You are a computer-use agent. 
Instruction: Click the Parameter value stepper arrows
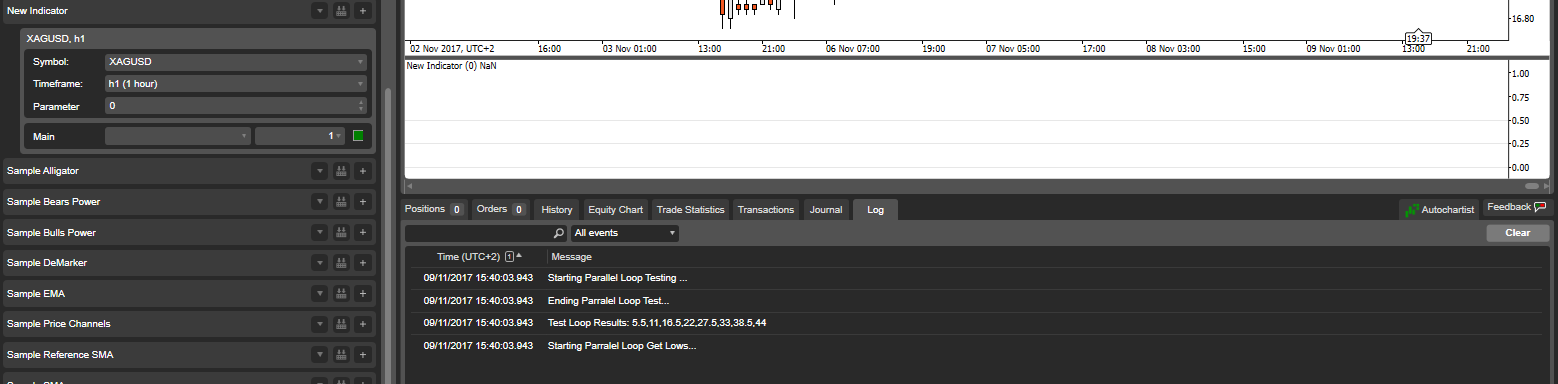coord(361,106)
